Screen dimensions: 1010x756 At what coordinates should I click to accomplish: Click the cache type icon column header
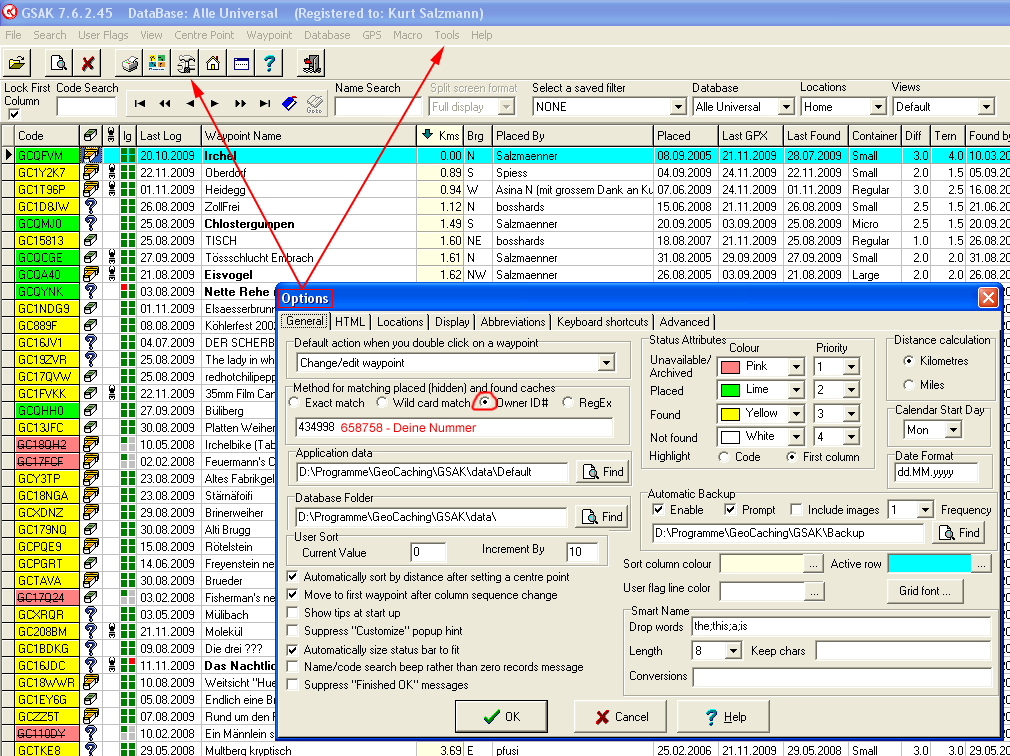(90, 136)
